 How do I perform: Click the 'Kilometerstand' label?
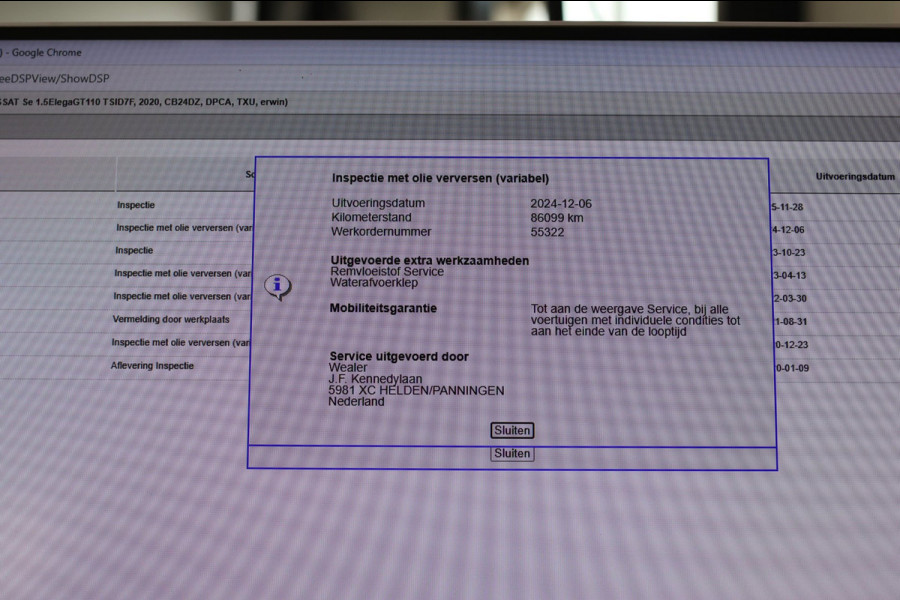(371, 218)
